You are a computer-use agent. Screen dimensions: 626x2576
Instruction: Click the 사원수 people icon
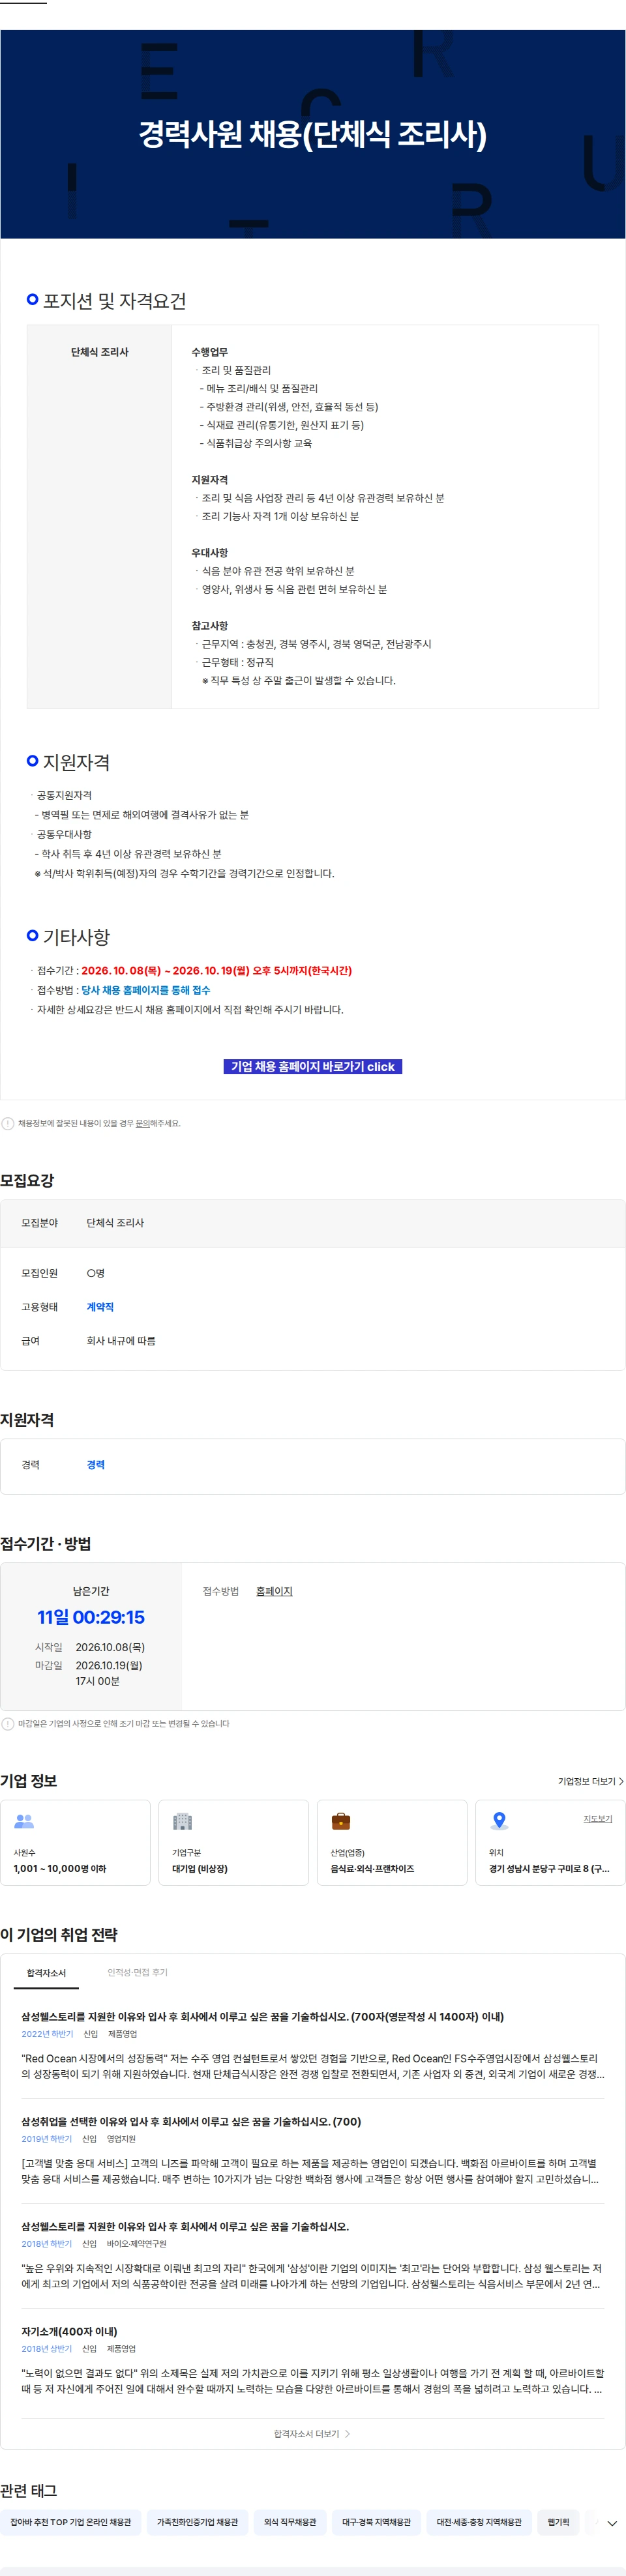[24, 1821]
